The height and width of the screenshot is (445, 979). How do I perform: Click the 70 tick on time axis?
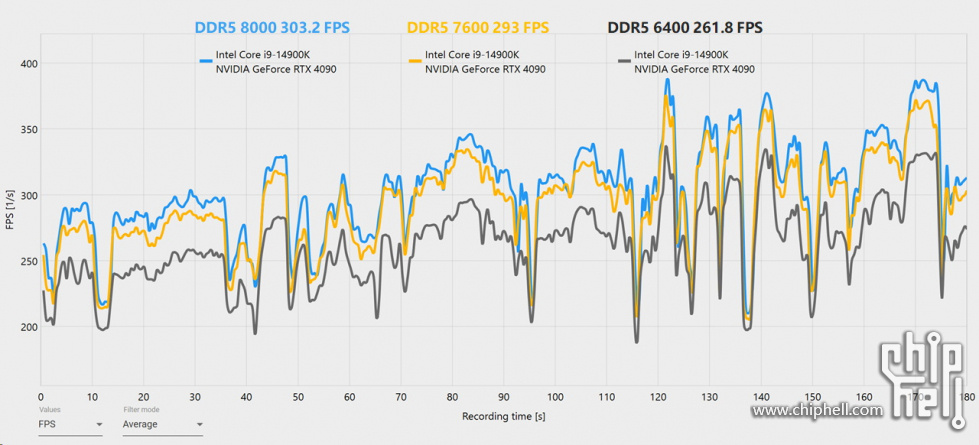click(x=401, y=397)
